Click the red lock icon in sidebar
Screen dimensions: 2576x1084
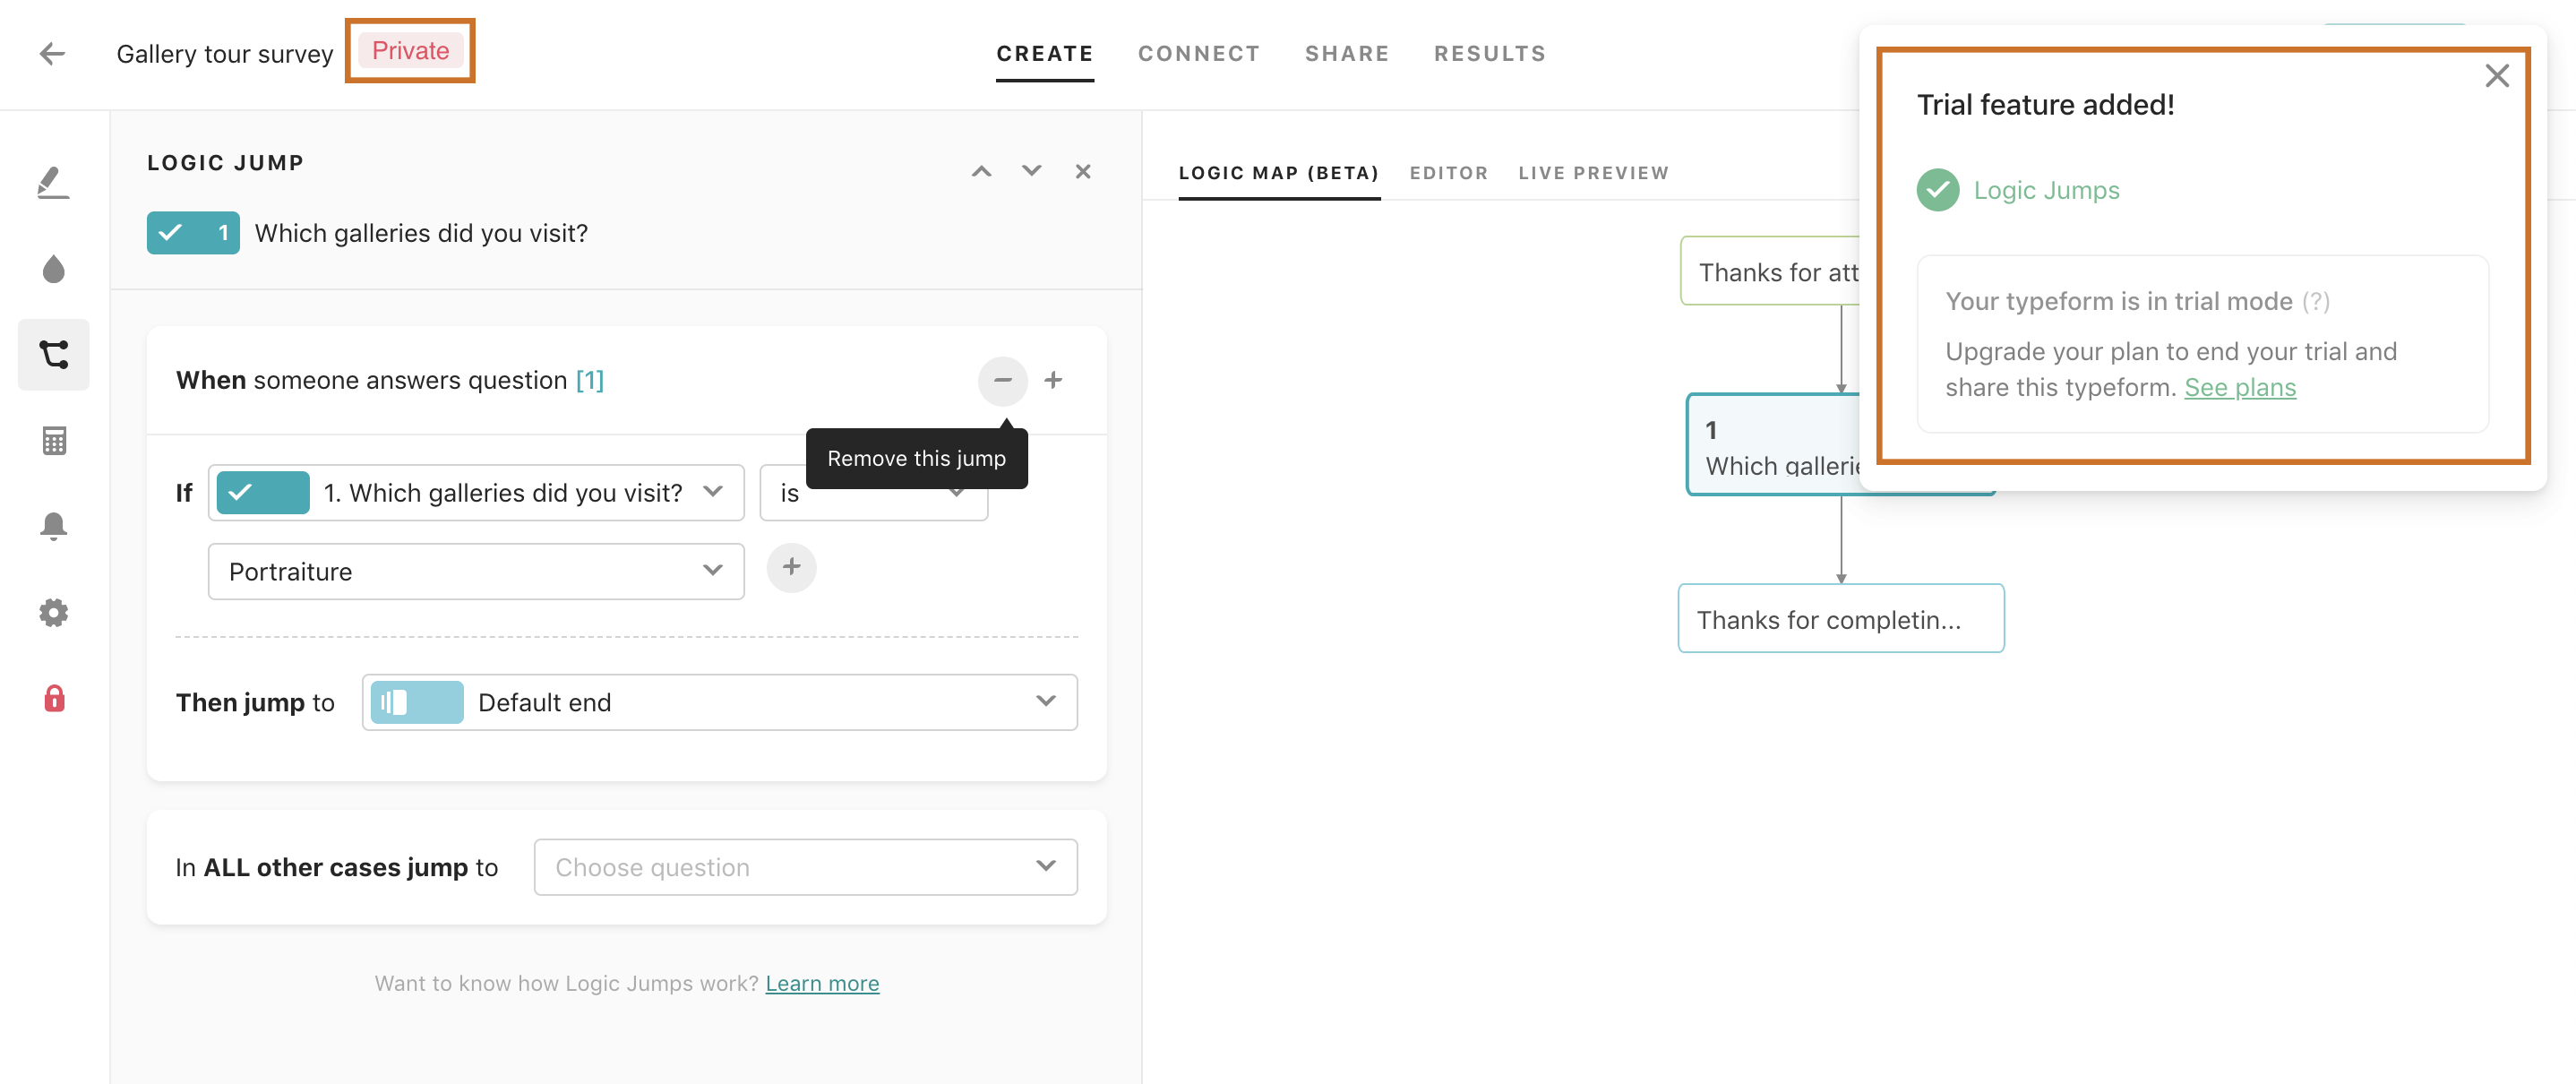click(x=54, y=698)
